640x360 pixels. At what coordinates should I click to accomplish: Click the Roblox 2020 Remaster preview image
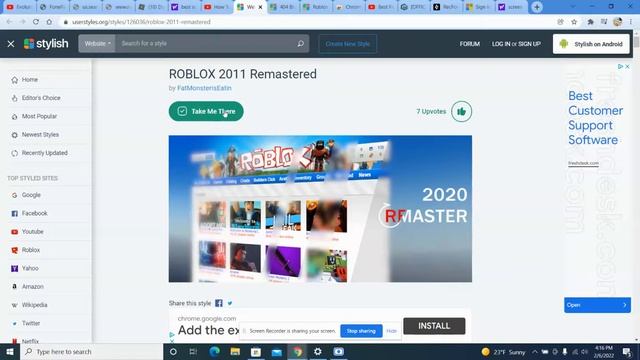click(x=320, y=209)
